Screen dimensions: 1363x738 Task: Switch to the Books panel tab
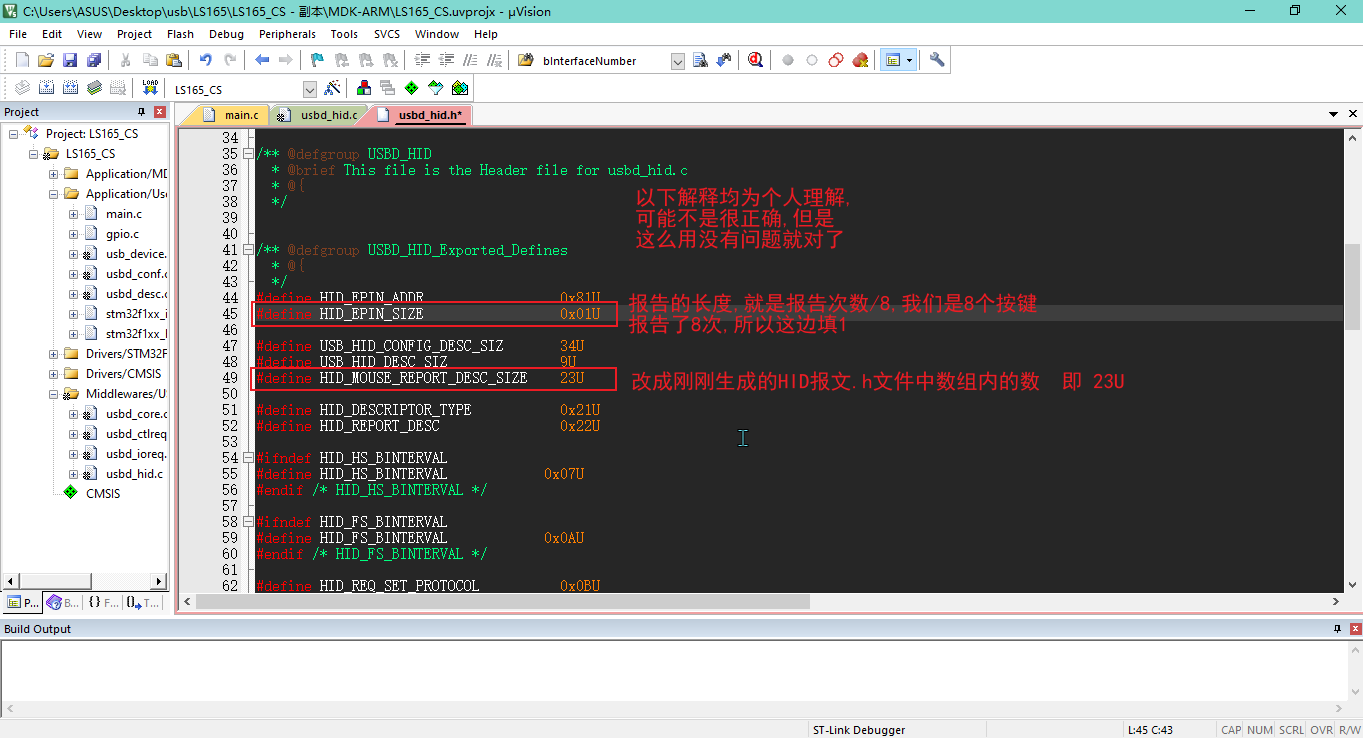[x=63, y=603]
